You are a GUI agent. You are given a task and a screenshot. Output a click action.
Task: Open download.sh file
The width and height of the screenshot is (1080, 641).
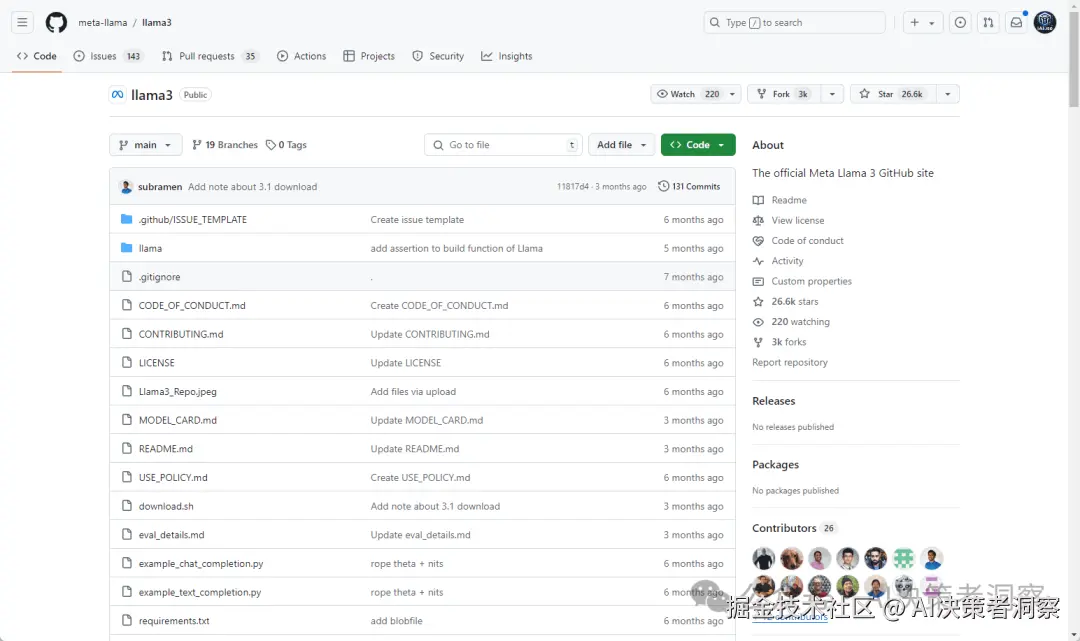(x=166, y=506)
